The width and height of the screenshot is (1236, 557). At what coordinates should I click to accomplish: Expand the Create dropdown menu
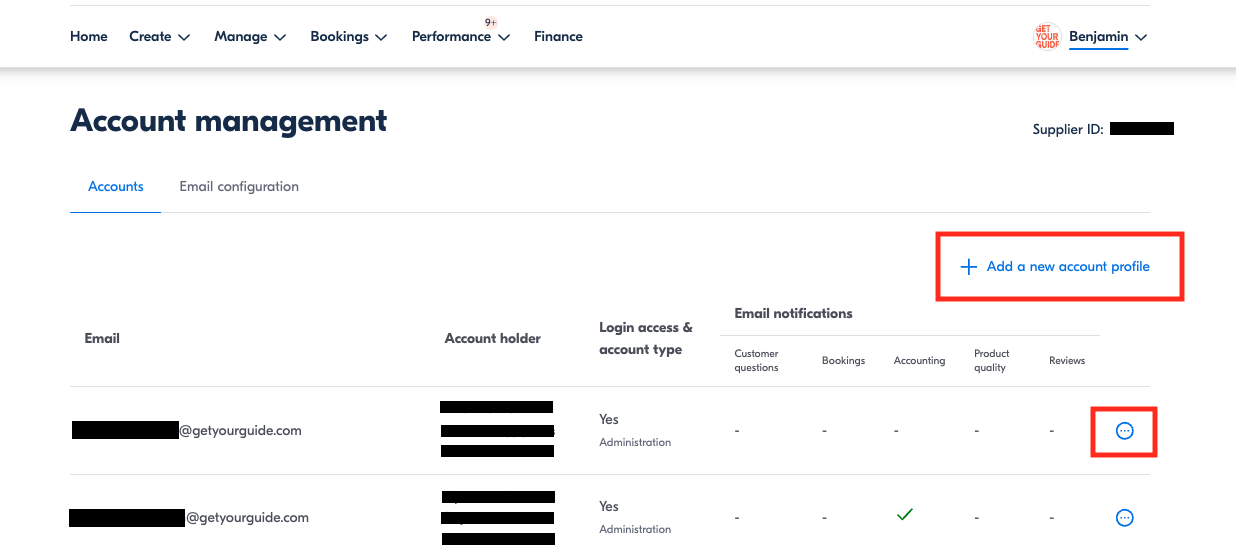(159, 37)
